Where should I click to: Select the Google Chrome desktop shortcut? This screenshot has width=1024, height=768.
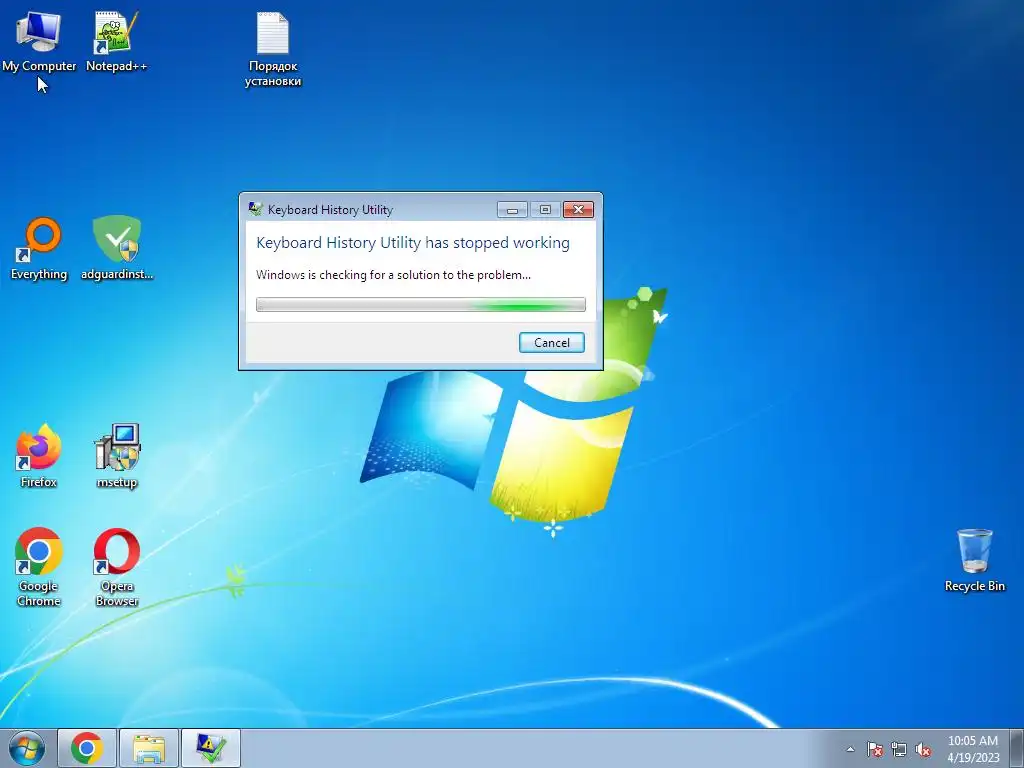pos(39,567)
